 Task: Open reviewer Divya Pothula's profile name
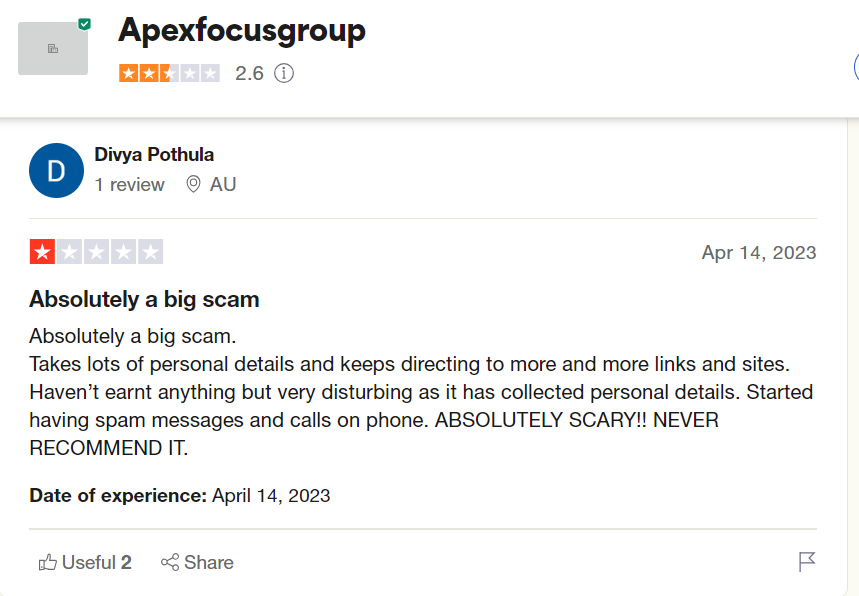click(x=154, y=154)
